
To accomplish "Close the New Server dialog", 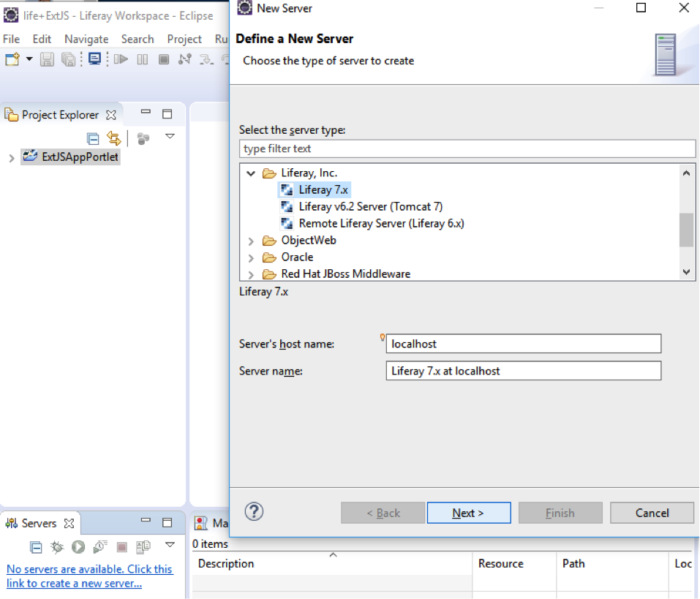I will pos(683,8).
